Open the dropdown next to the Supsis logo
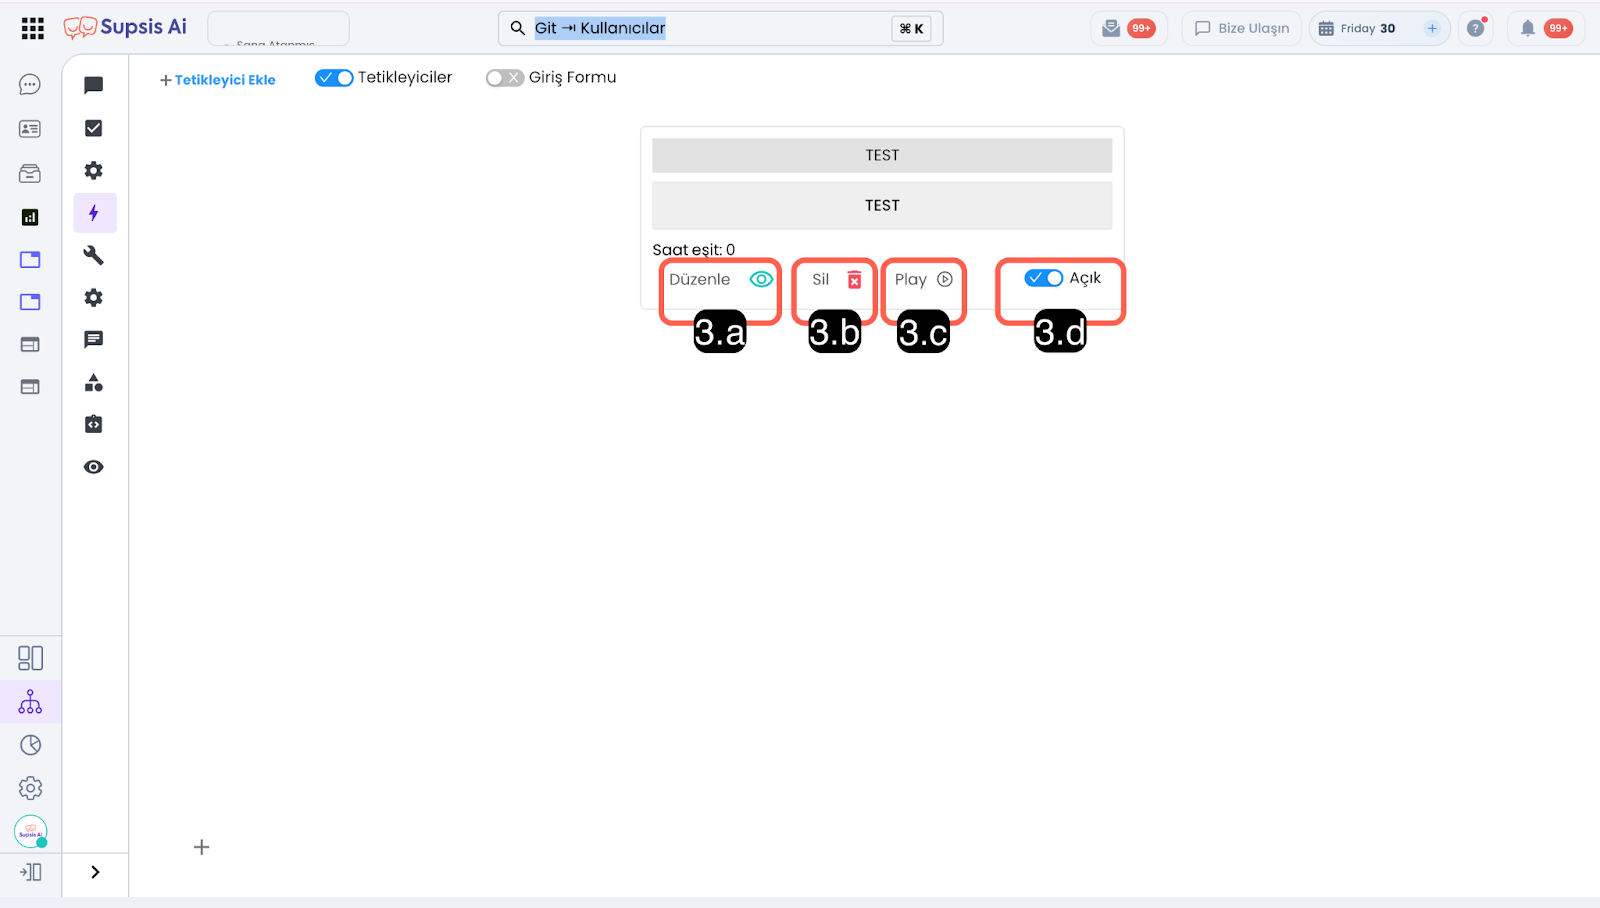The image size is (1600, 908). click(x=278, y=28)
